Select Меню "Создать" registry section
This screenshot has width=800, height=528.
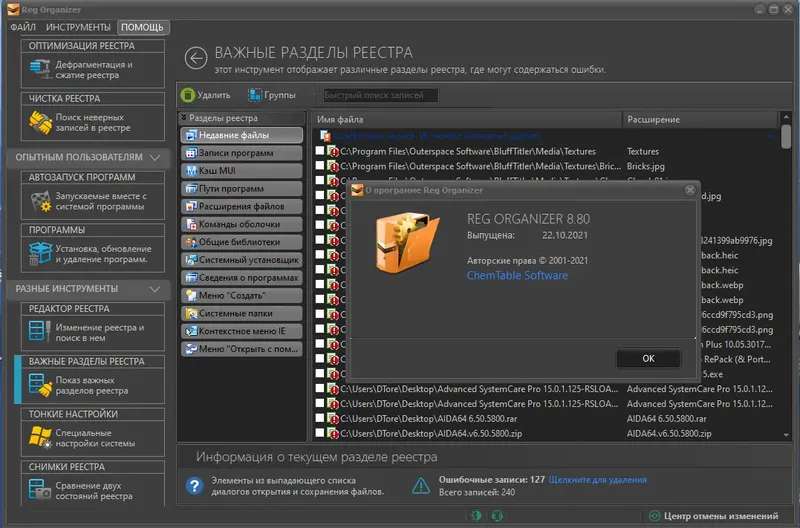tap(241, 296)
